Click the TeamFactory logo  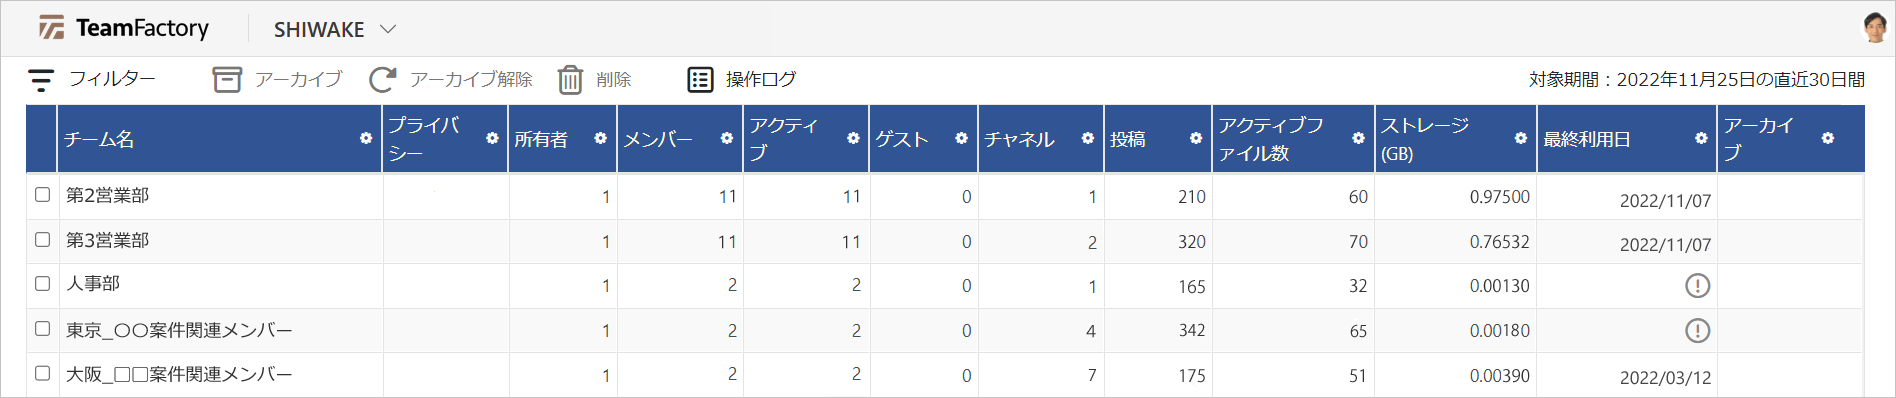tap(123, 28)
